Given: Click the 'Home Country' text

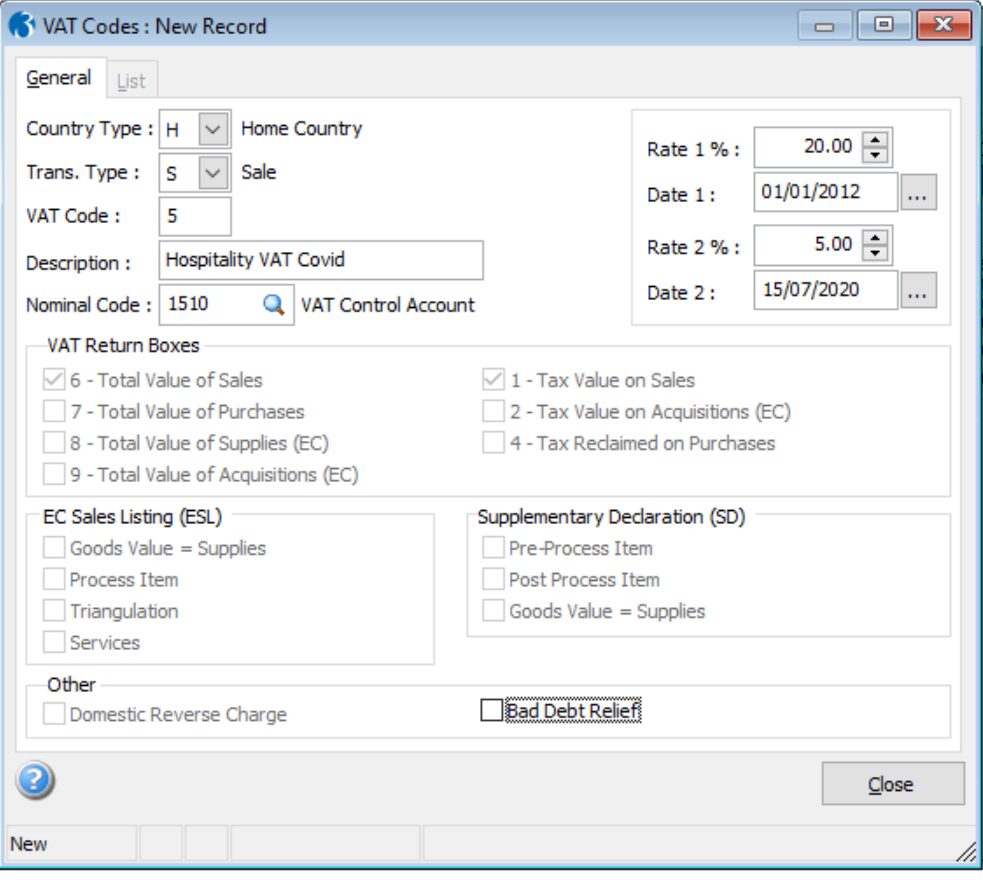Looking at the screenshot, I should [302, 128].
